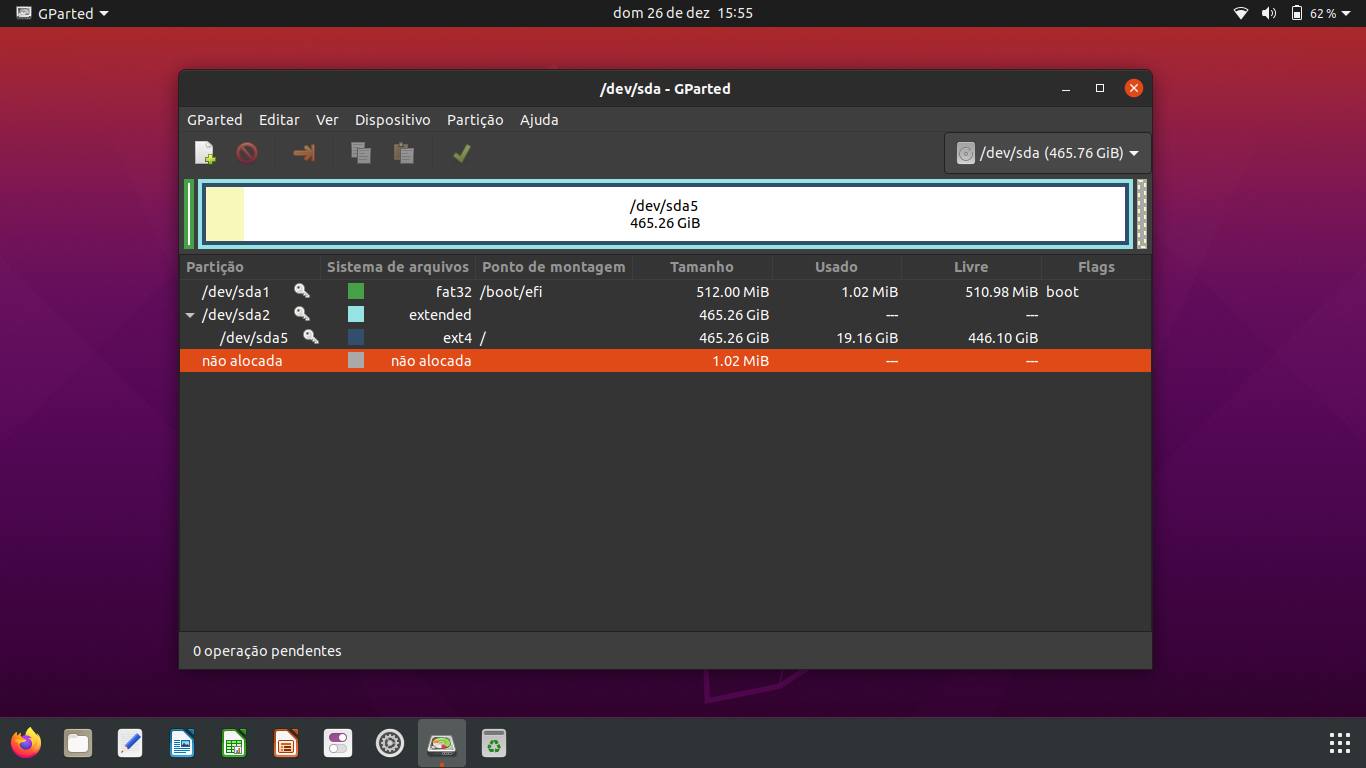Click the Tamanho column header
The height and width of the screenshot is (768, 1366).
coord(702,267)
